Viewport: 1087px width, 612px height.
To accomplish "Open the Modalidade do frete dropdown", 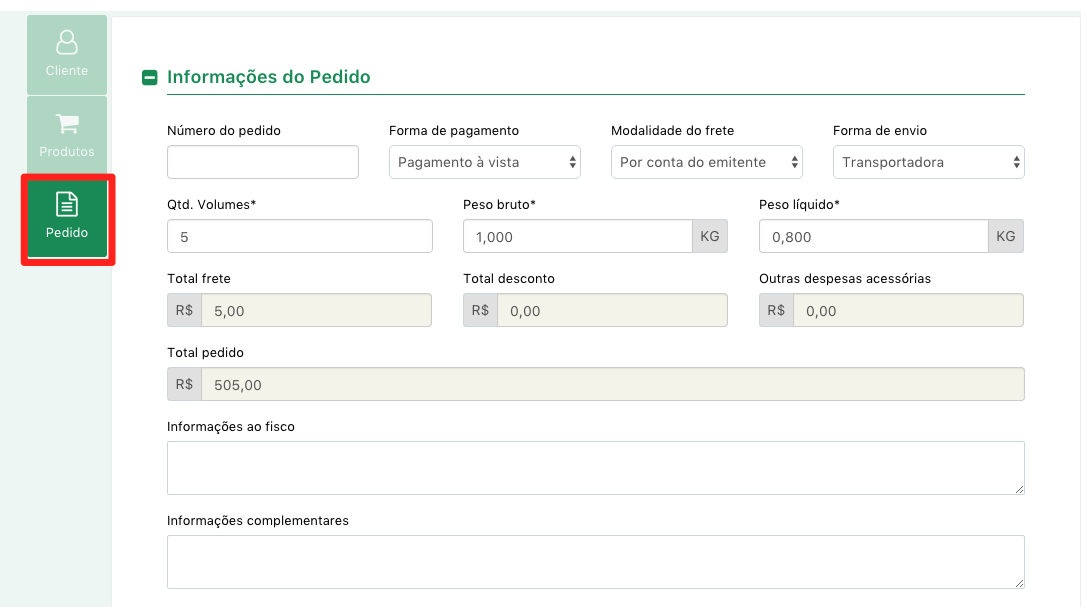I will [706, 162].
